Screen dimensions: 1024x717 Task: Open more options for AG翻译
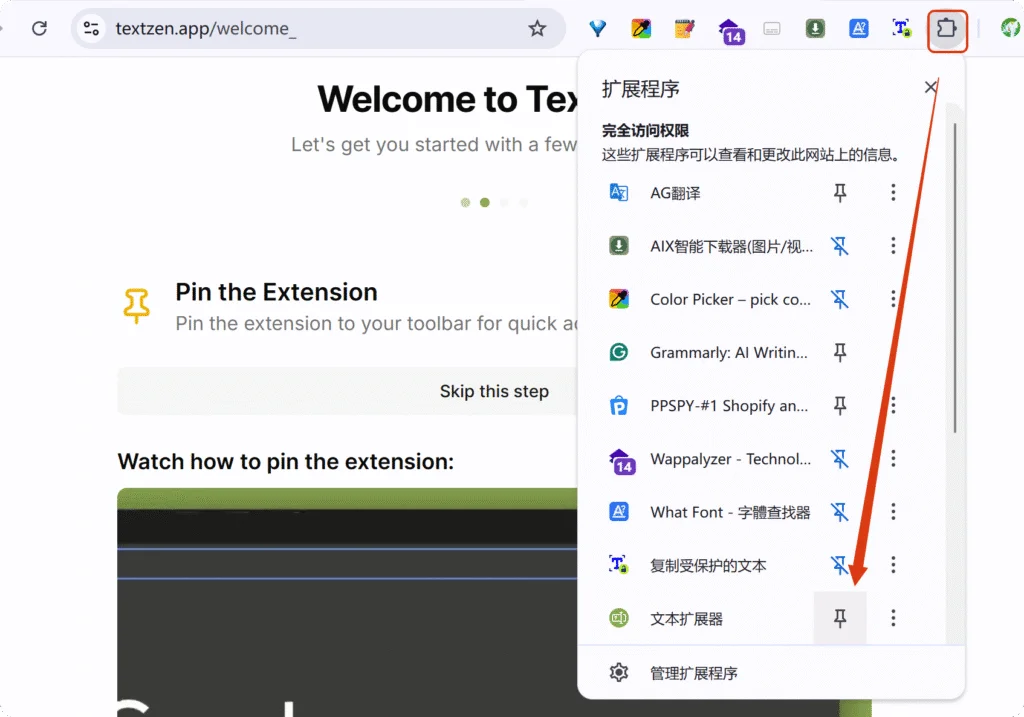click(893, 193)
